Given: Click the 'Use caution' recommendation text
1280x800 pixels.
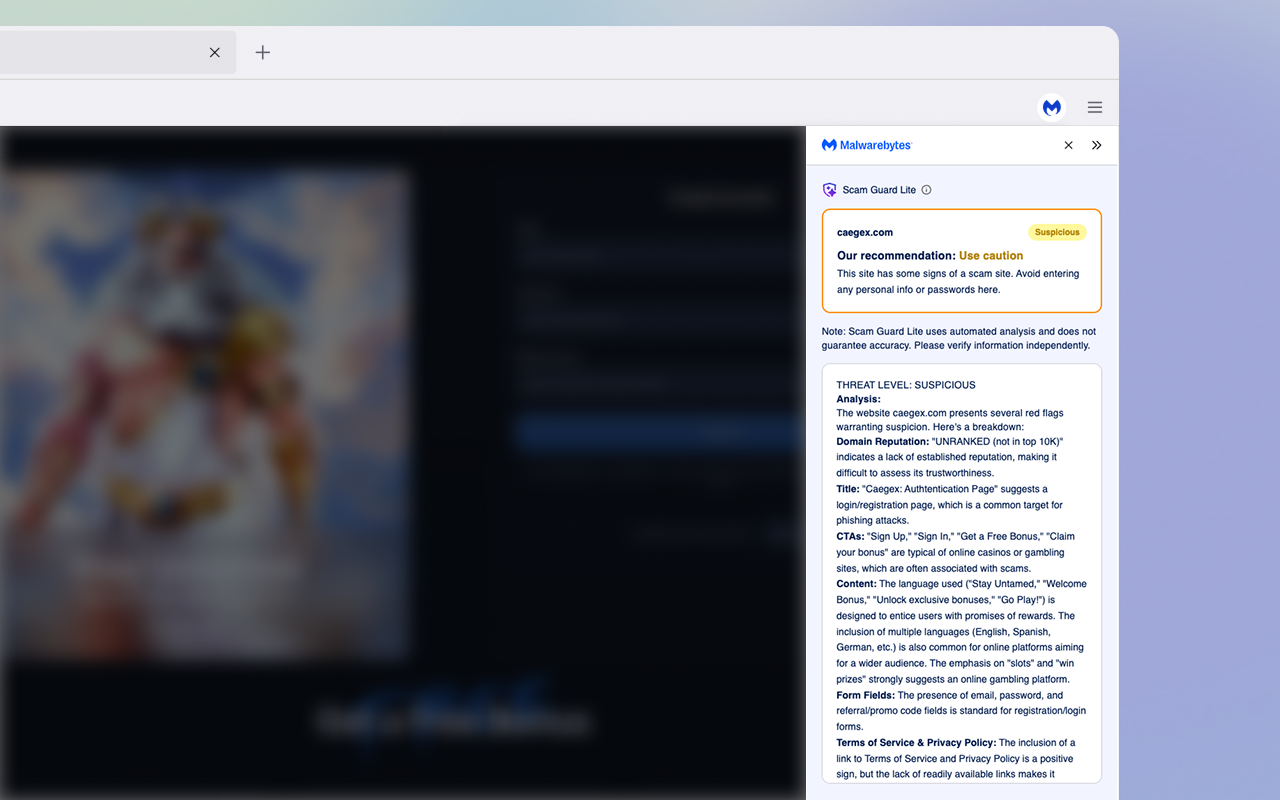Looking at the screenshot, I should tap(991, 256).
